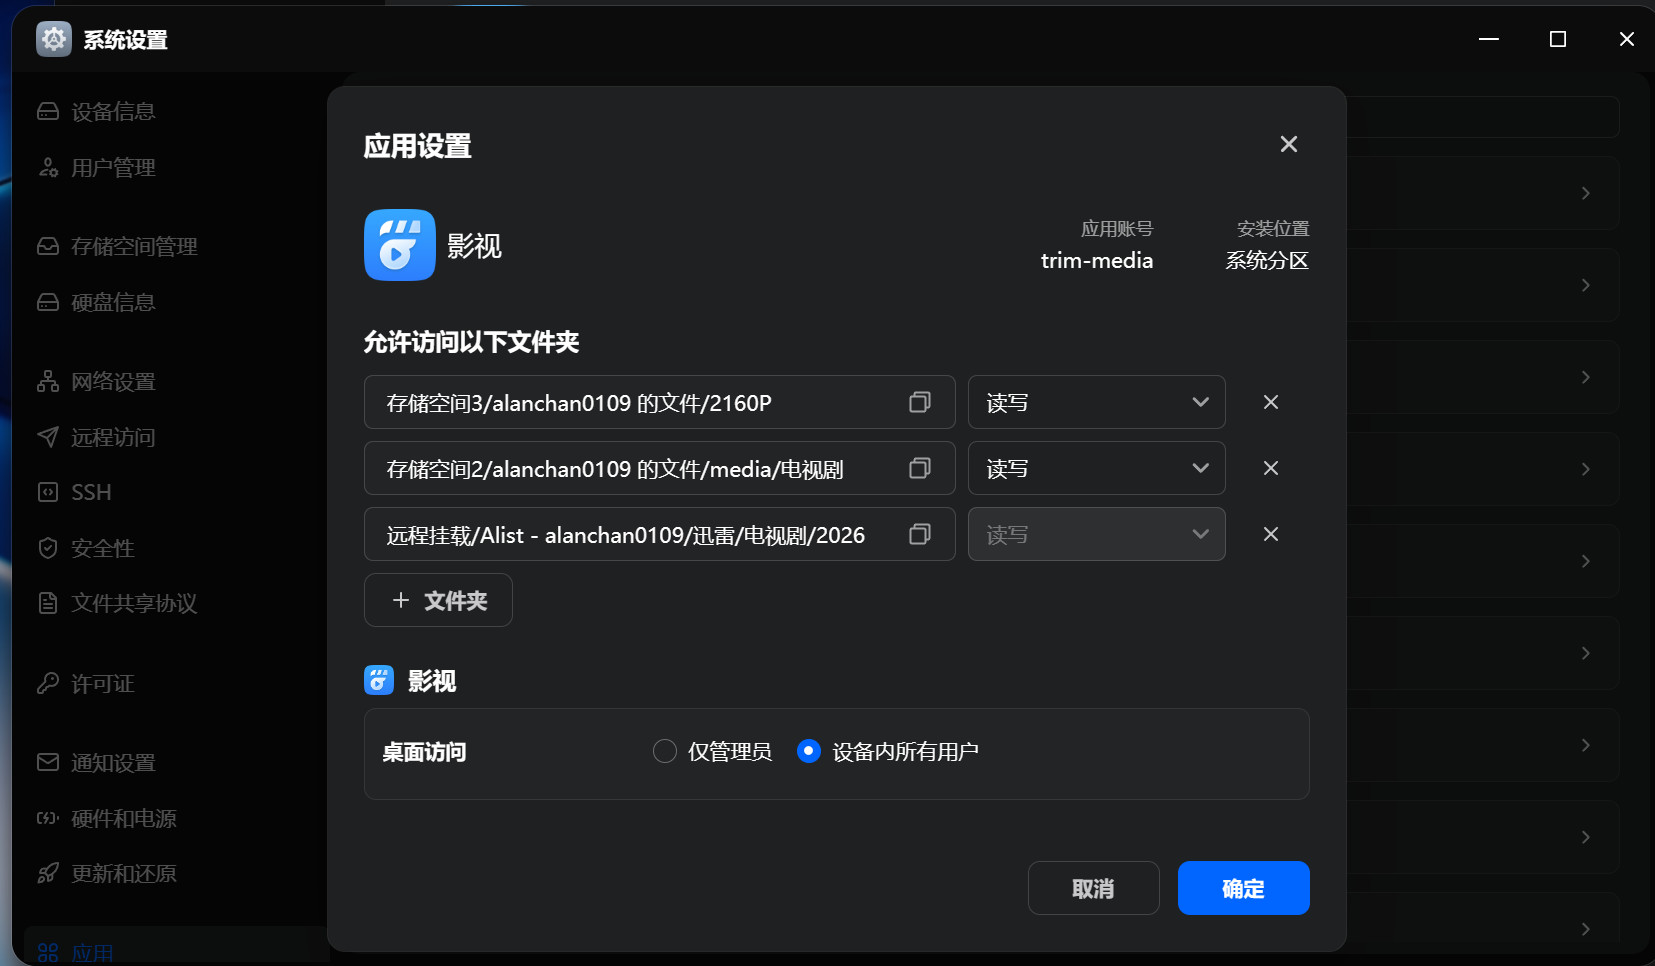
Task: Expand the permission dropdown for 电视剧 folder
Action: (1096, 468)
